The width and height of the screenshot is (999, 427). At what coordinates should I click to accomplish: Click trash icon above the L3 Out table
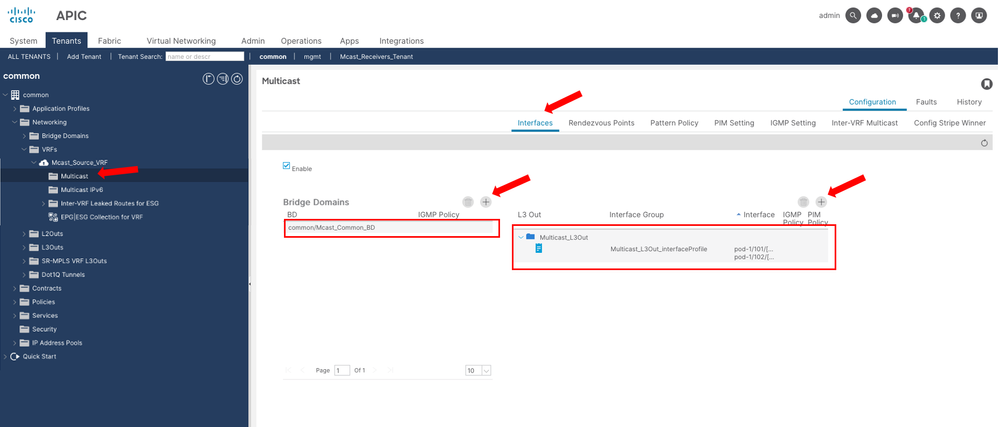[804, 202]
